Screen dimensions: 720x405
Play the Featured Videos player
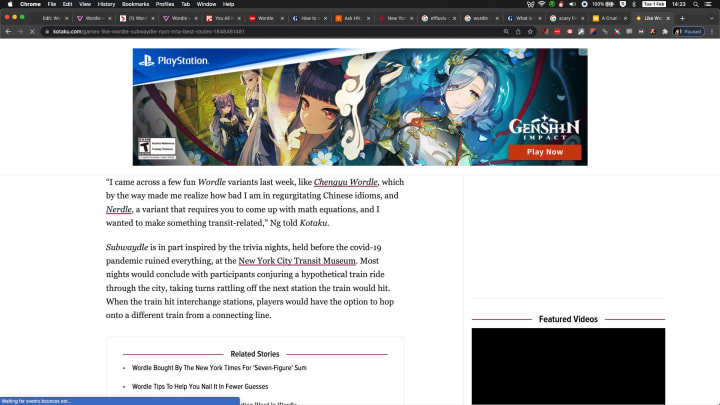tap(568, 366)
